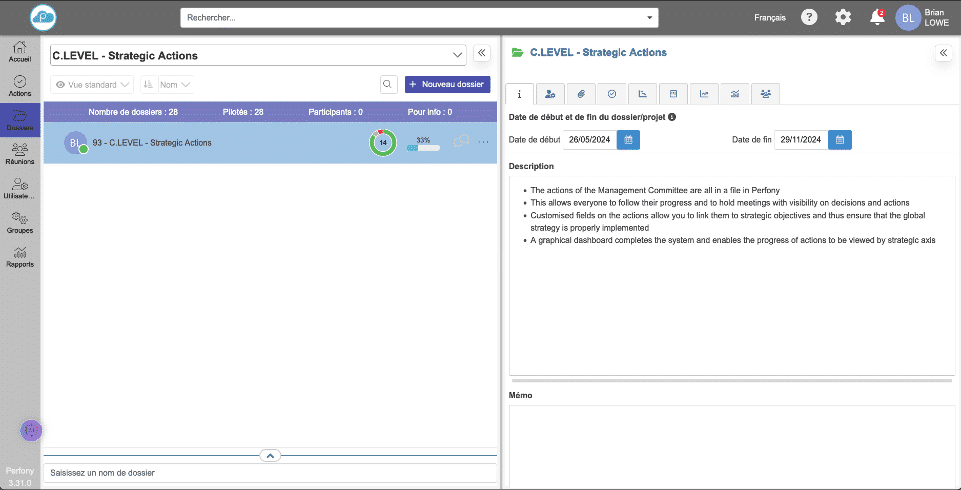The image size is (961, 490).
Task: Open the calendar picker for Date de début
Action: [x=628, y=140]
